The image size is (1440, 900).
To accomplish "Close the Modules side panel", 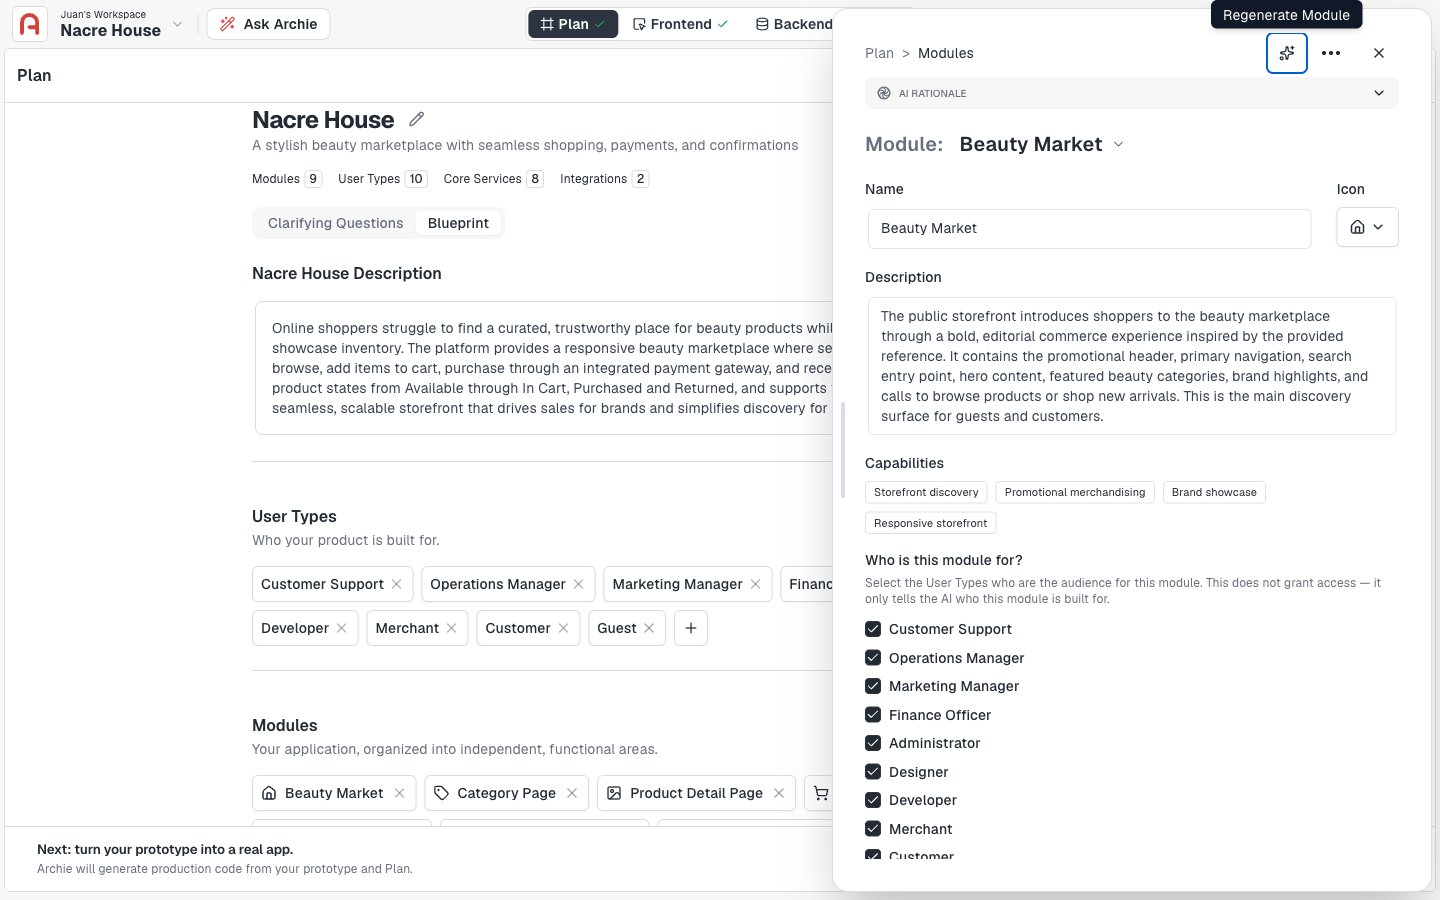I will tap(1379, 53).
